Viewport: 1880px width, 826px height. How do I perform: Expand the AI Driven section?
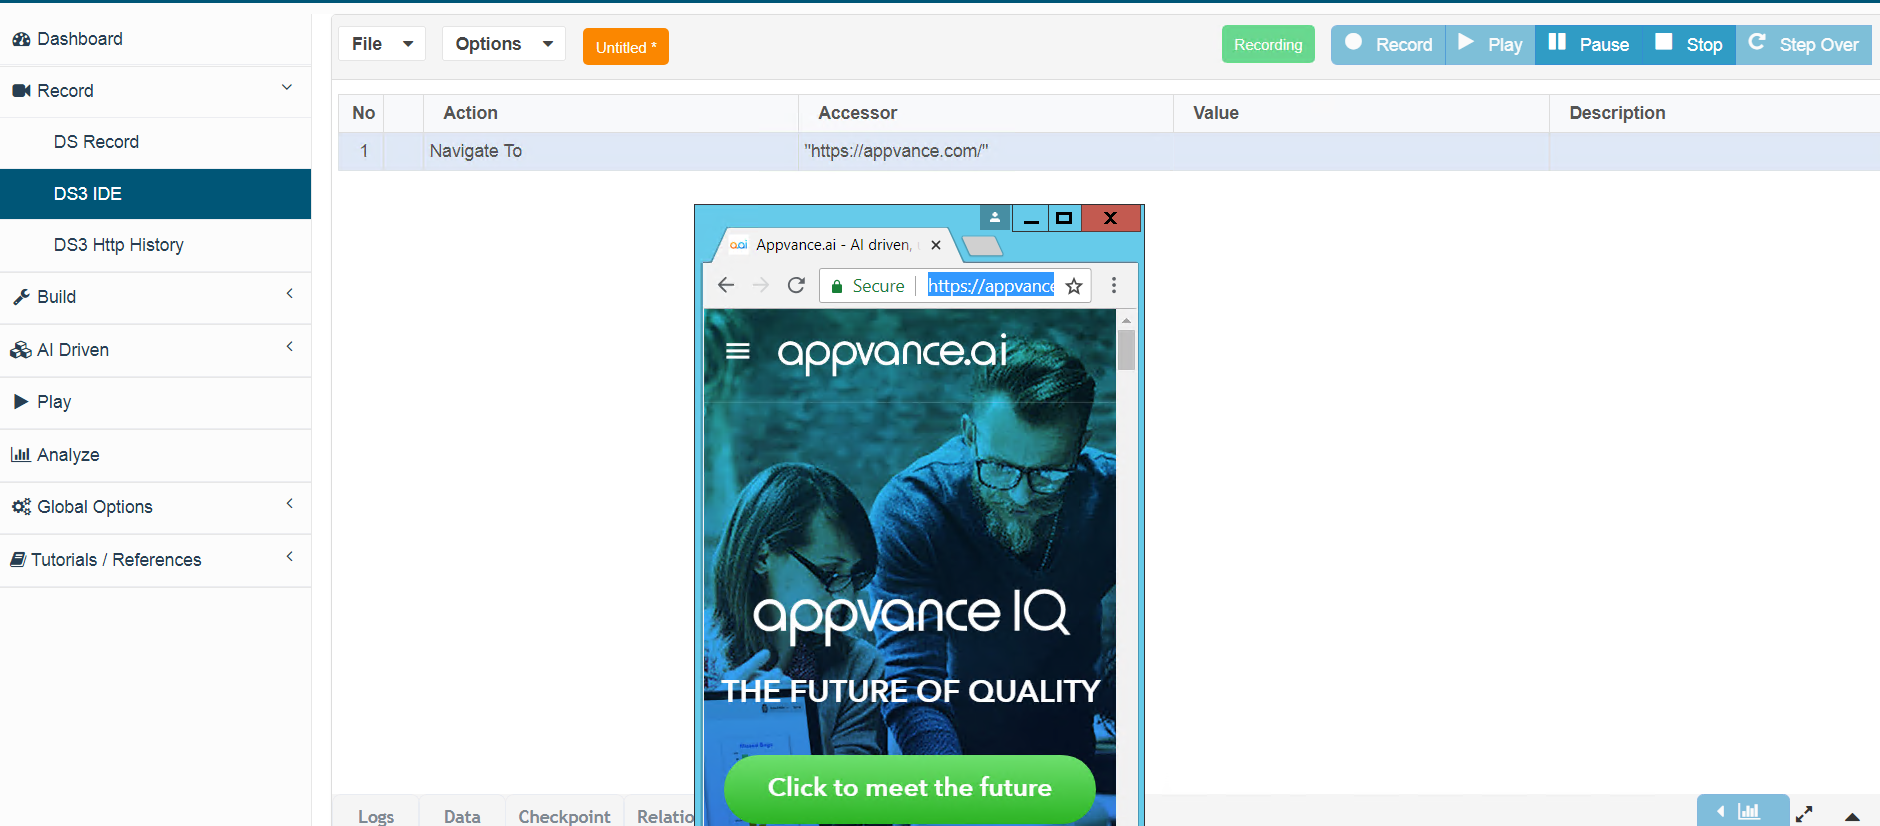coord(155,350)
